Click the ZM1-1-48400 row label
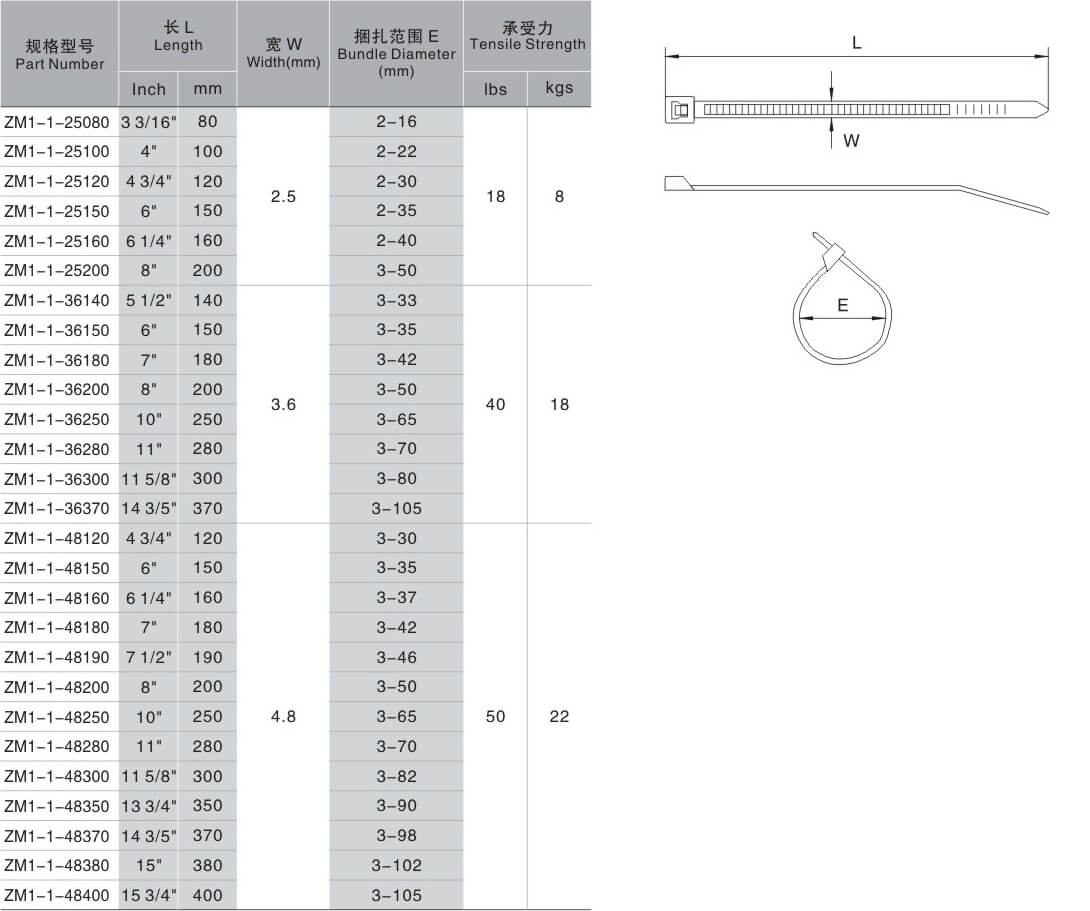1090x911 pixels. point(58,895)
